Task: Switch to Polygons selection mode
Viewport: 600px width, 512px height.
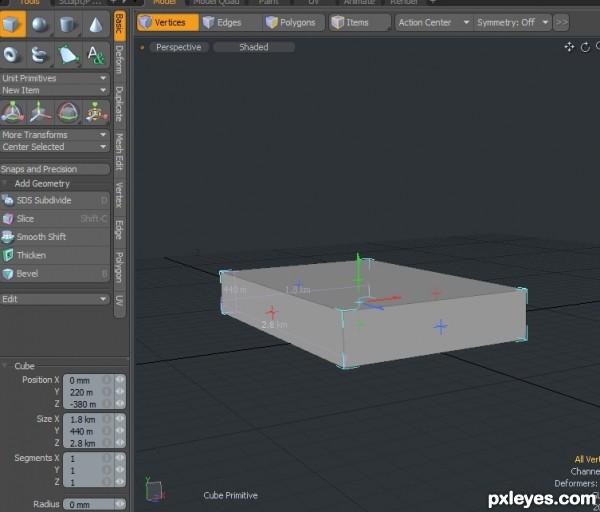Action: click(294, 23)
